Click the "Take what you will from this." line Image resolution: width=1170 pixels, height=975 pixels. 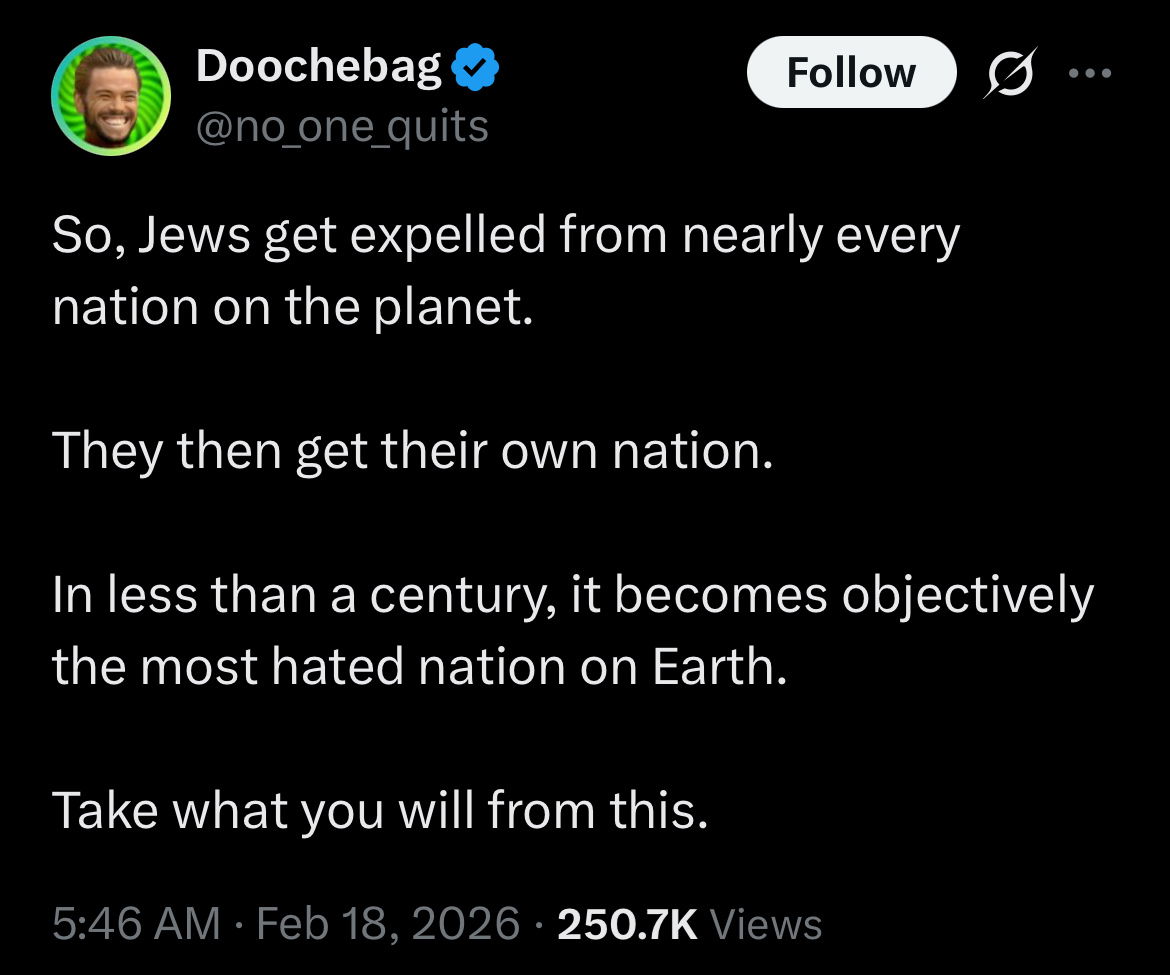click(380, 809)
